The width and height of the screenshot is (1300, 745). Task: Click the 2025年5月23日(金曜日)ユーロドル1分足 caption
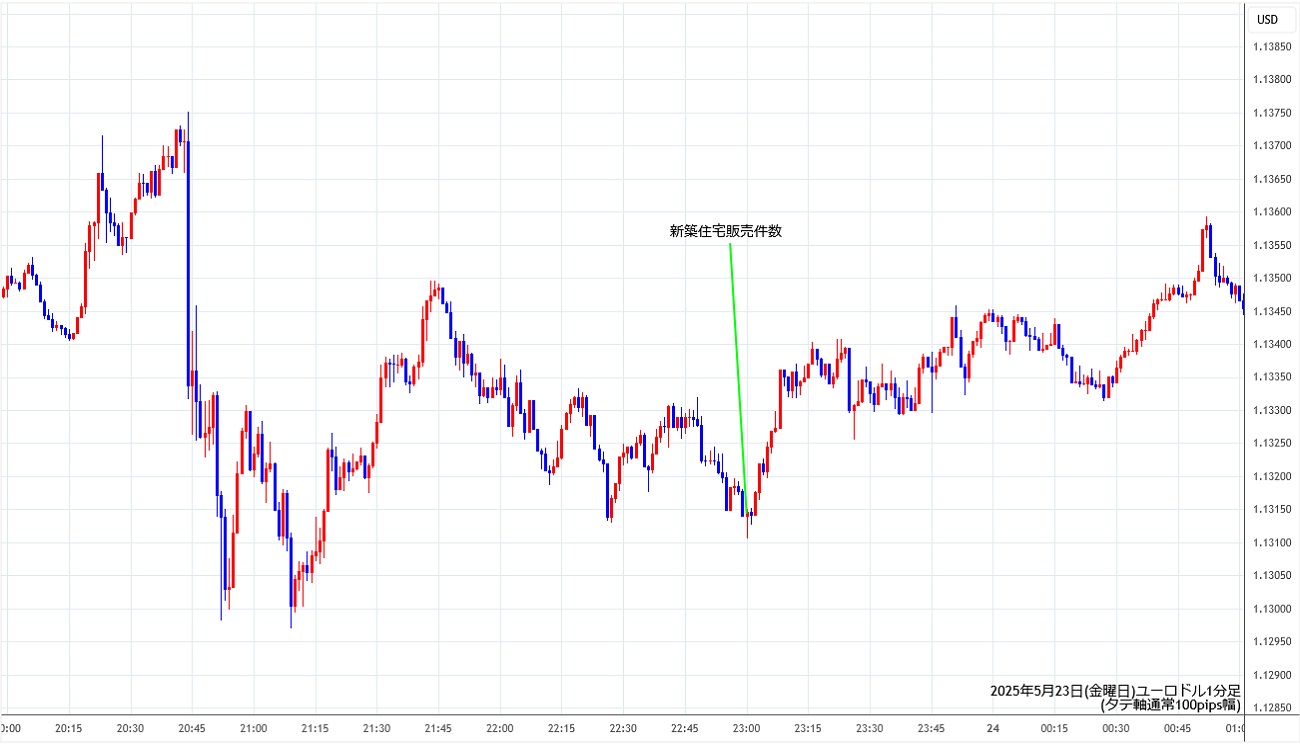point(1115,691)
